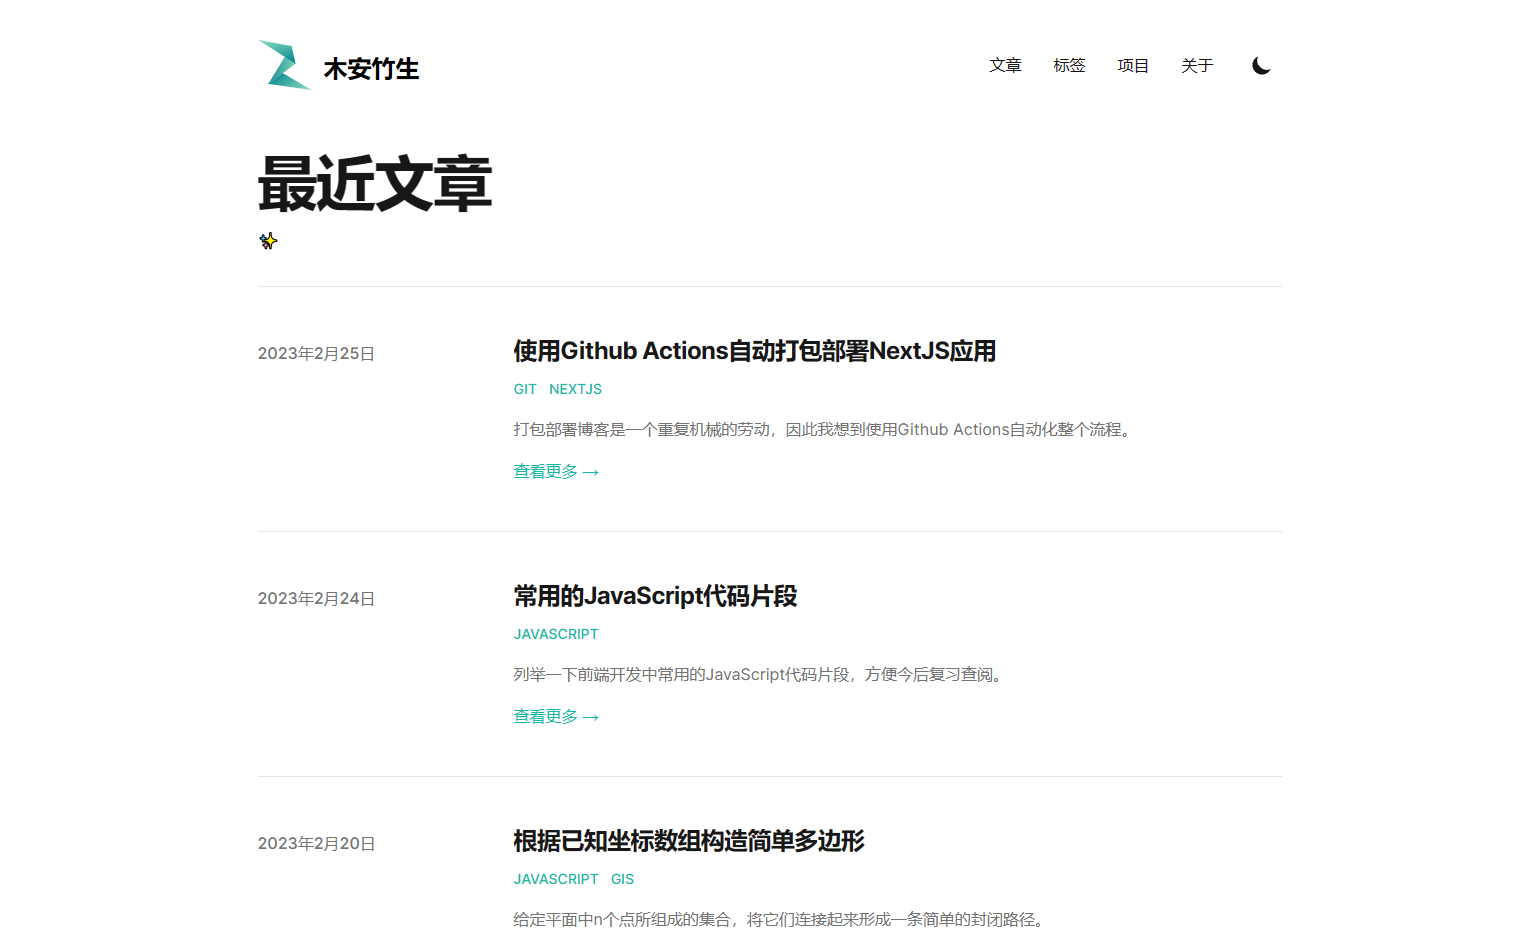The image size is (1539, 937).
Task: Click the 2023年2月25日 article date
Action: tap(316, 354)
